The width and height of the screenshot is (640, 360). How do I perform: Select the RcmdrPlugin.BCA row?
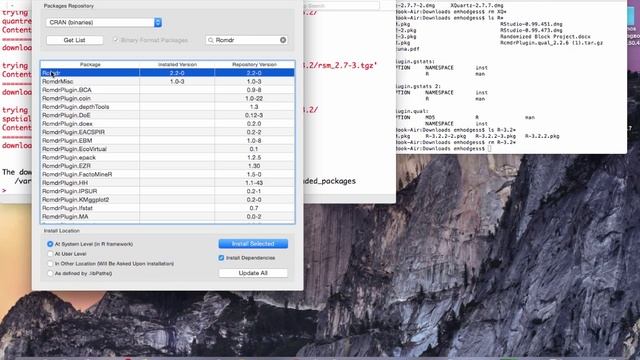(x=167, y=90)
